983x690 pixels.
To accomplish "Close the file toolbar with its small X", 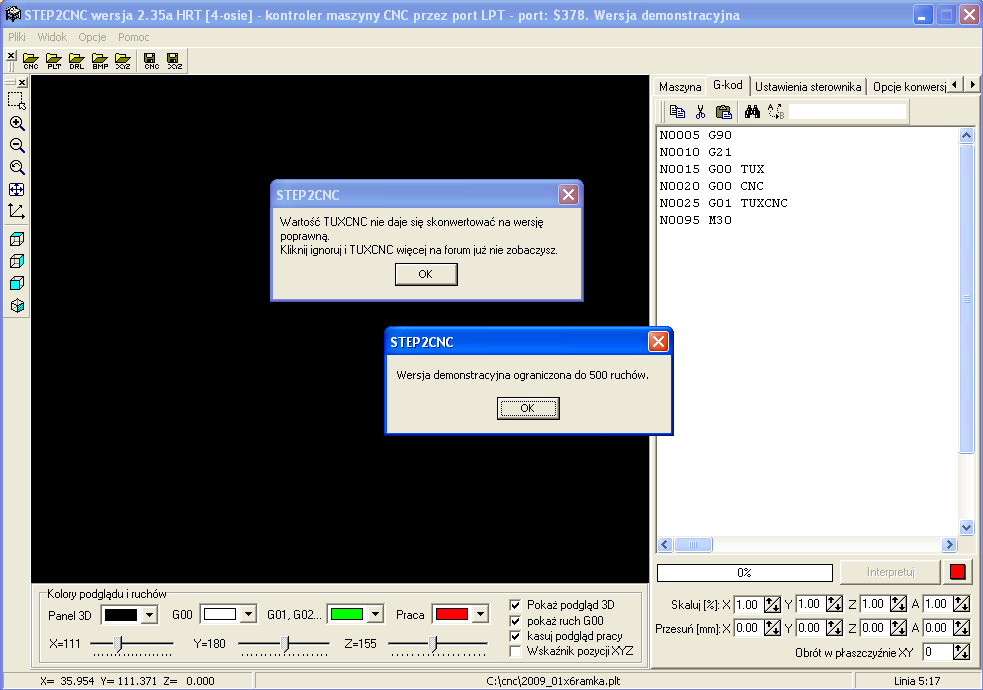I will point(11,56).
